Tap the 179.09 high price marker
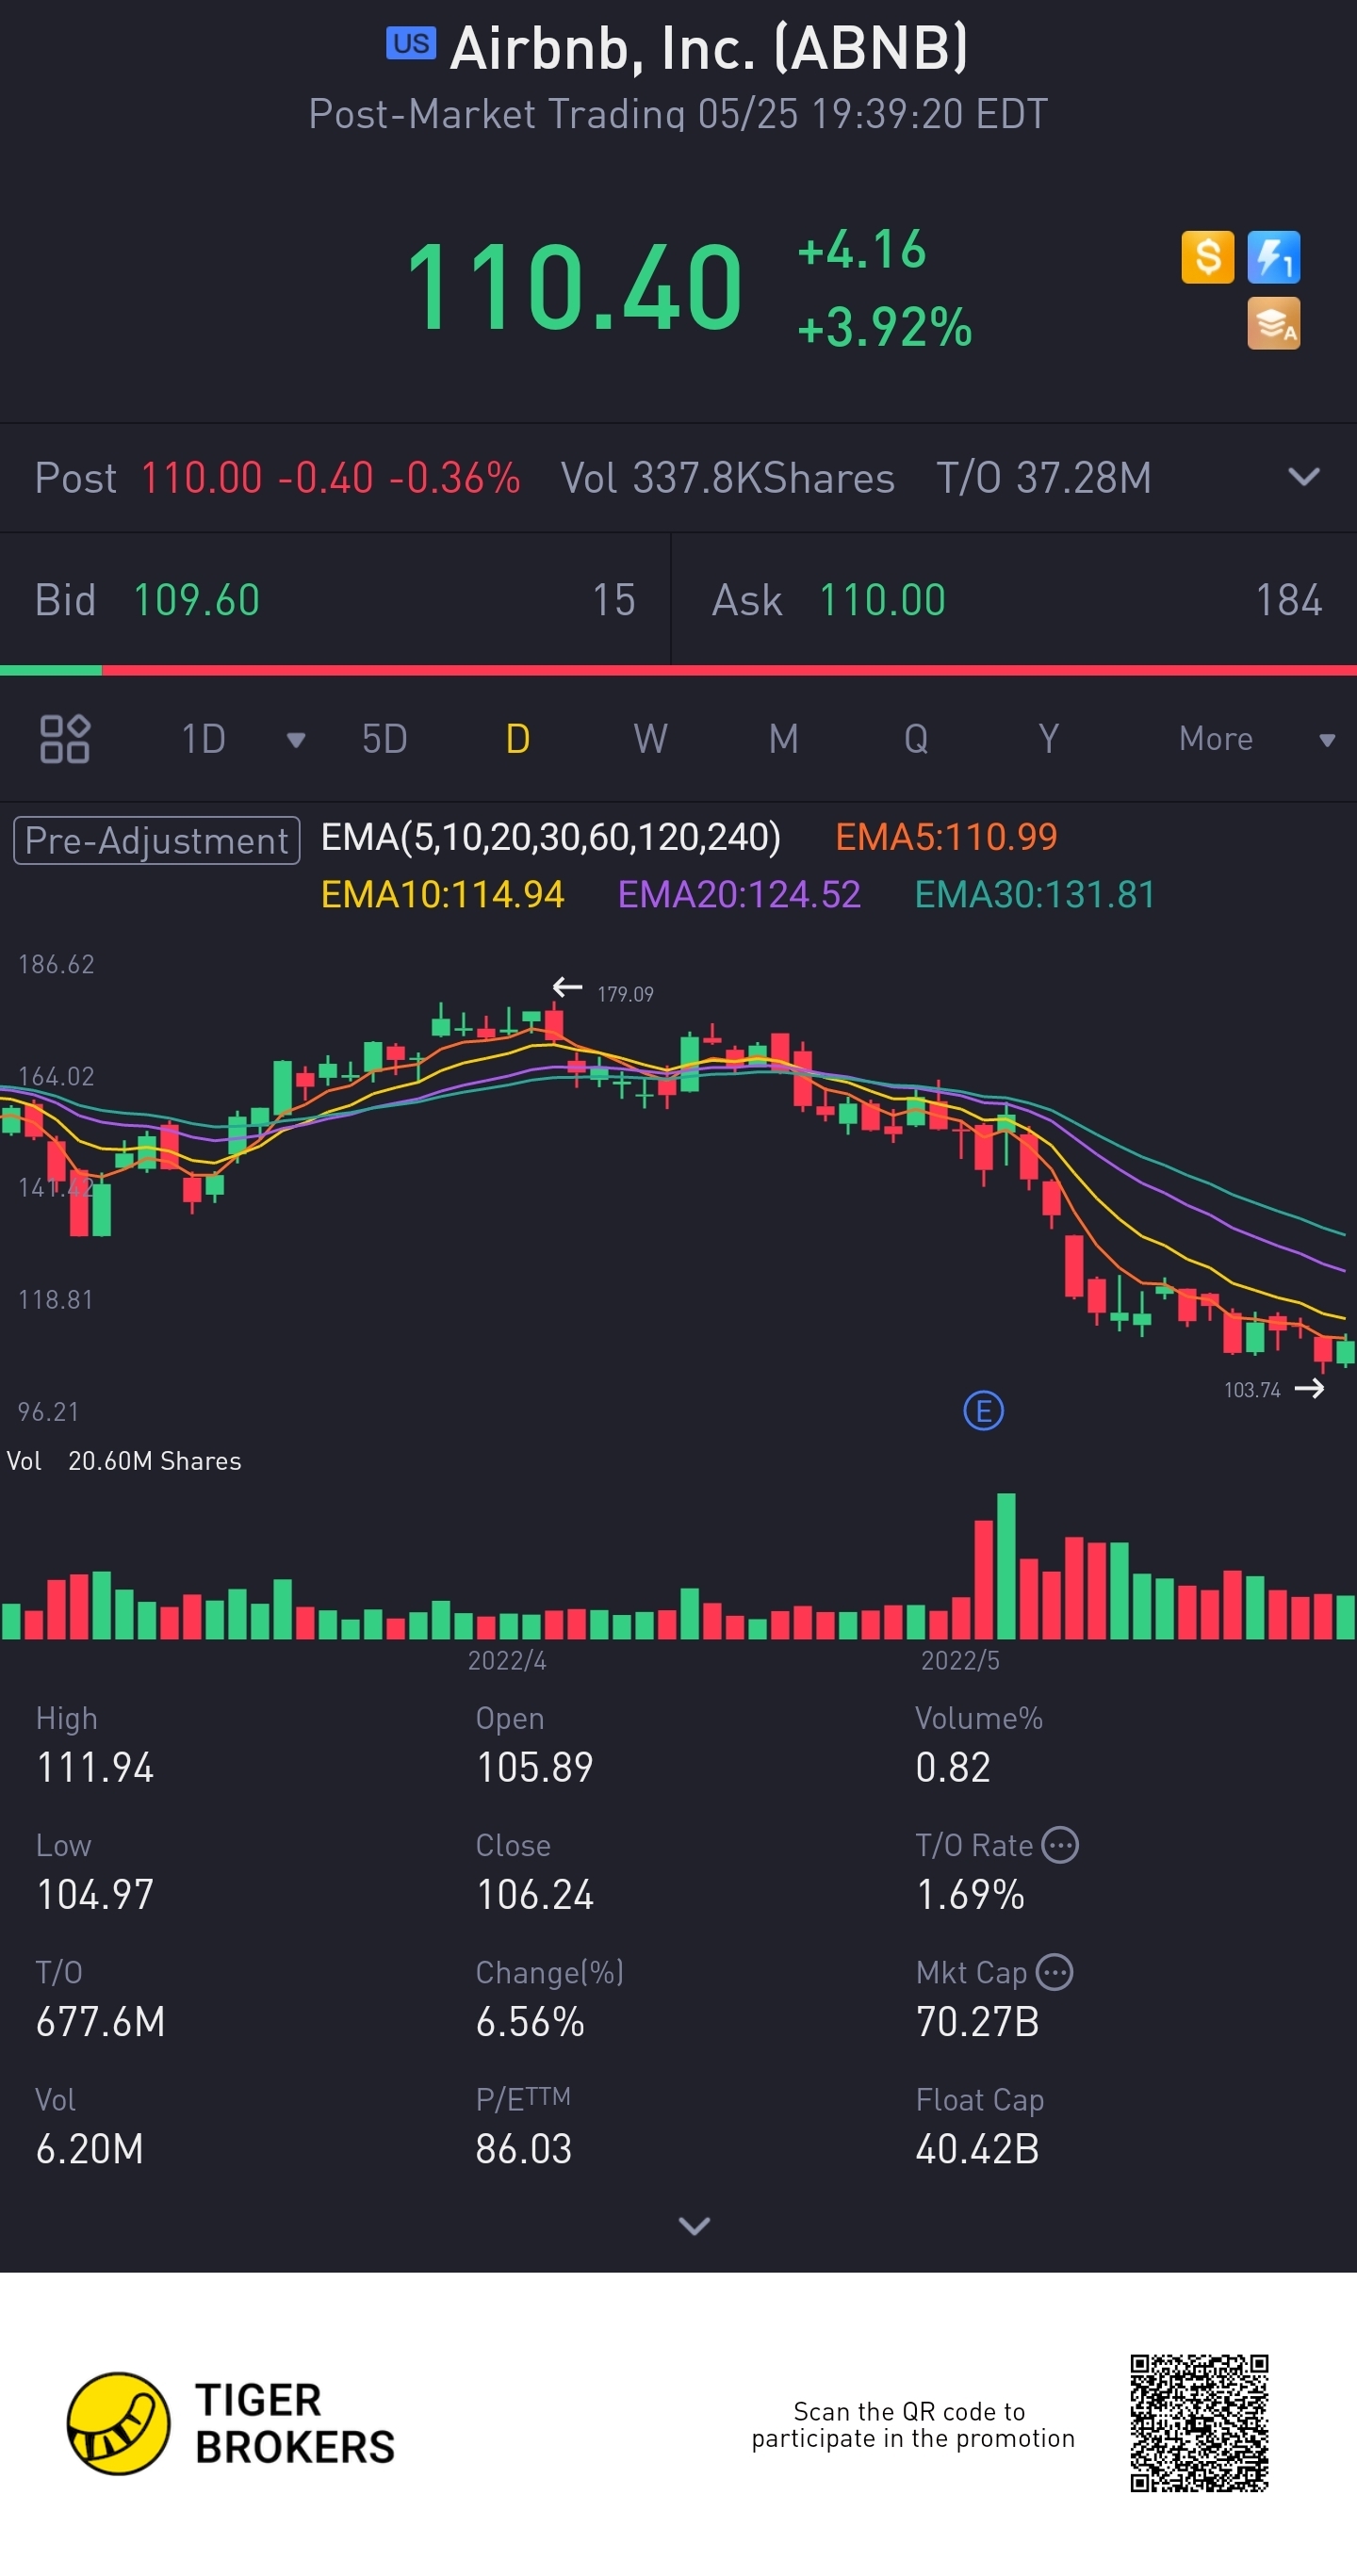 click(x=625, y=994)
